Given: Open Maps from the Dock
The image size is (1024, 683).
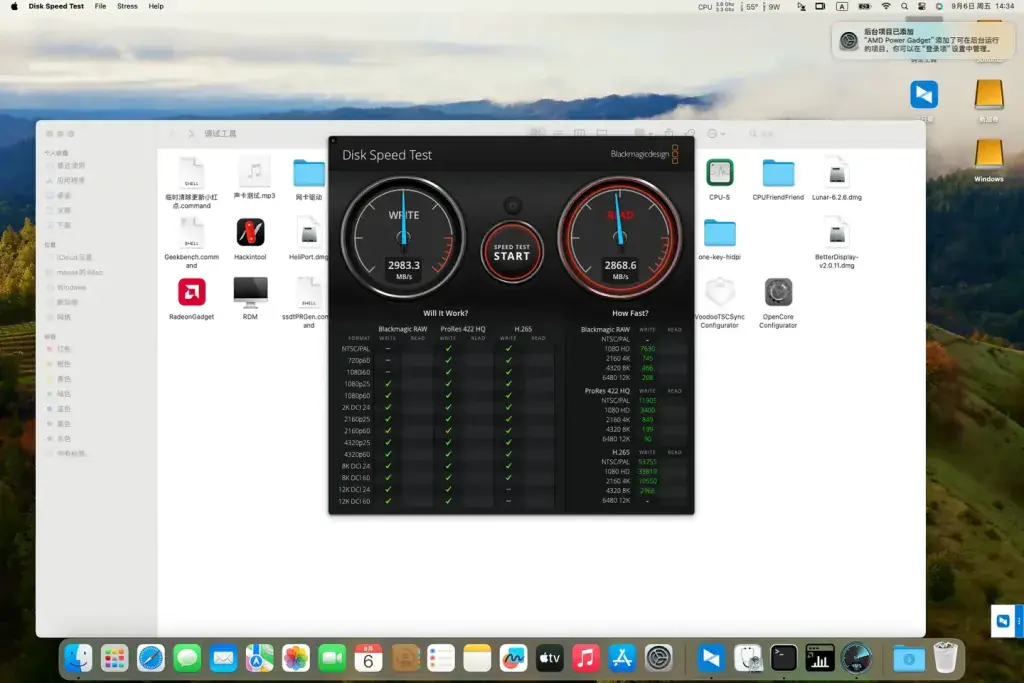Looking at the screenshot, I should tap(259, 658).
